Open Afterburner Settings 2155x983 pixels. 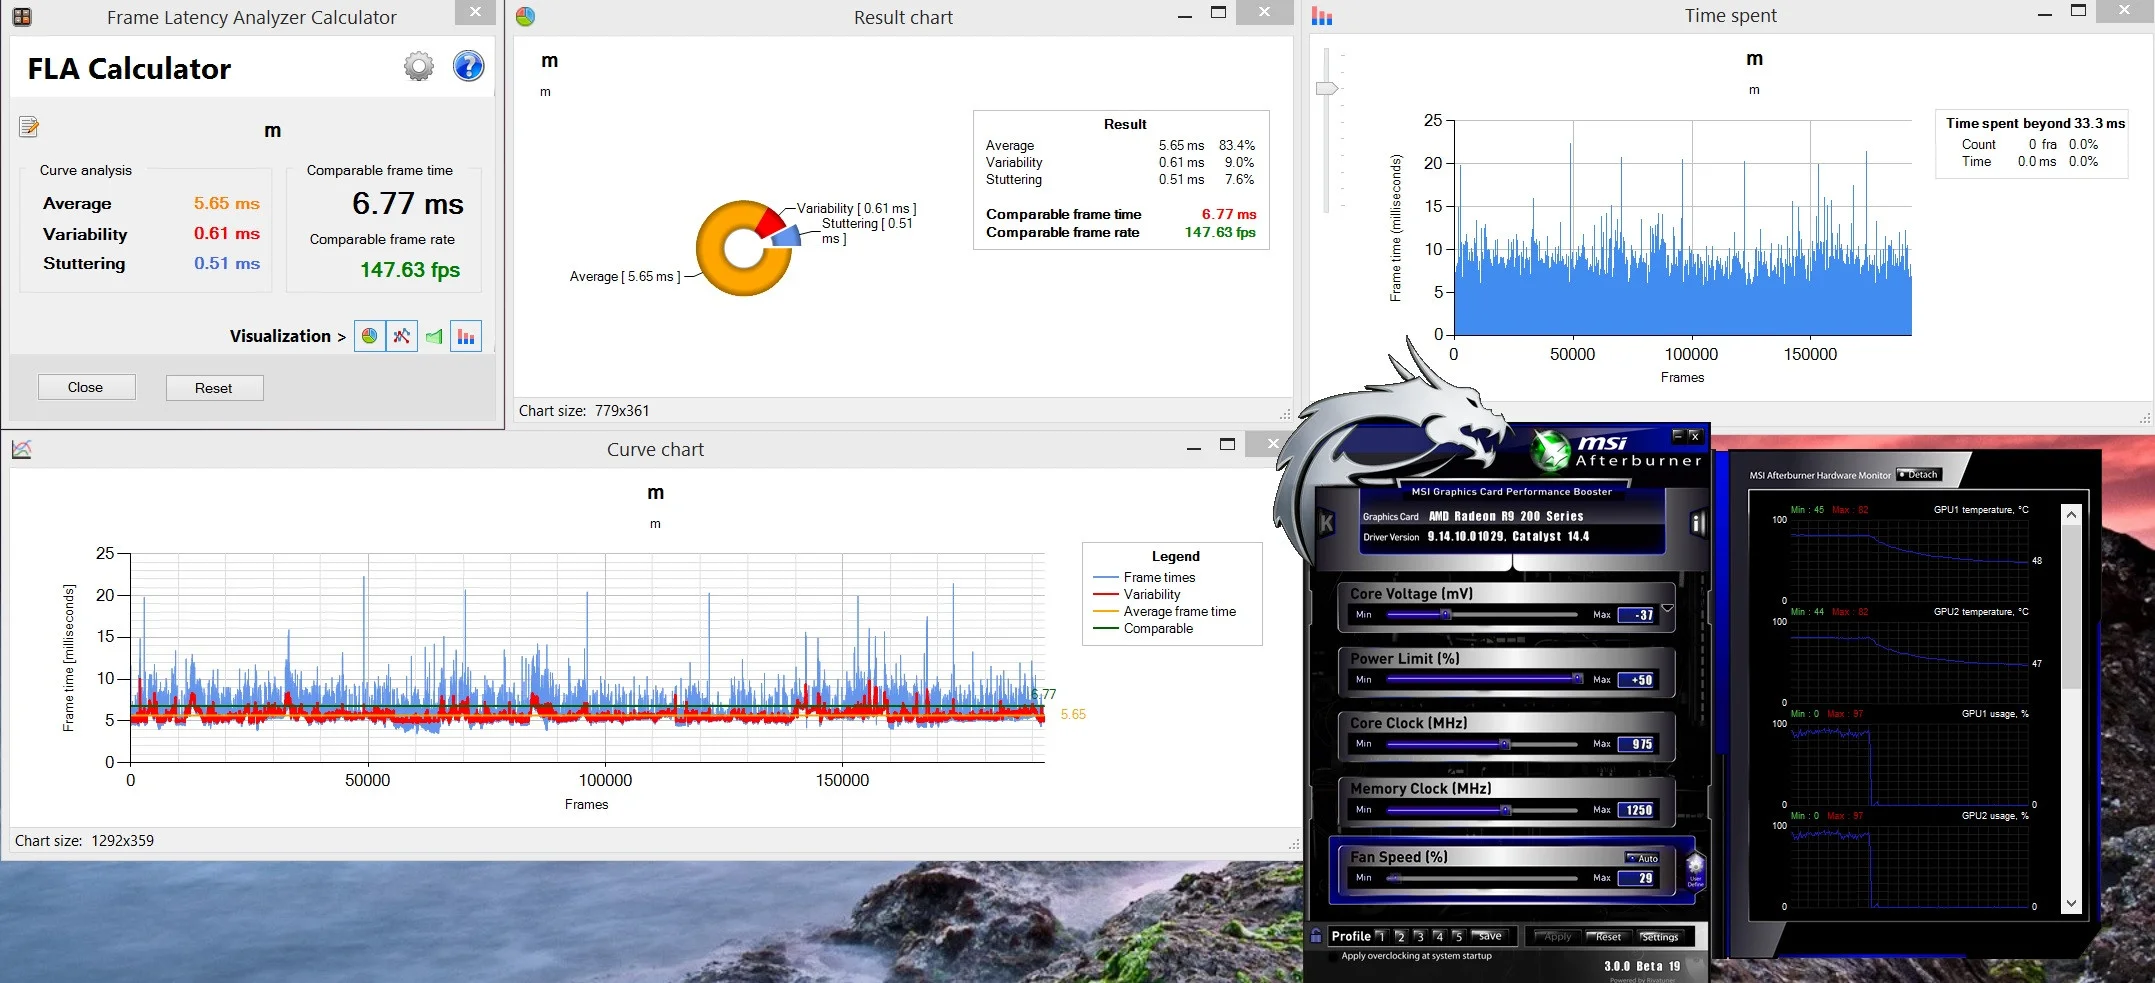(1659, 937)
